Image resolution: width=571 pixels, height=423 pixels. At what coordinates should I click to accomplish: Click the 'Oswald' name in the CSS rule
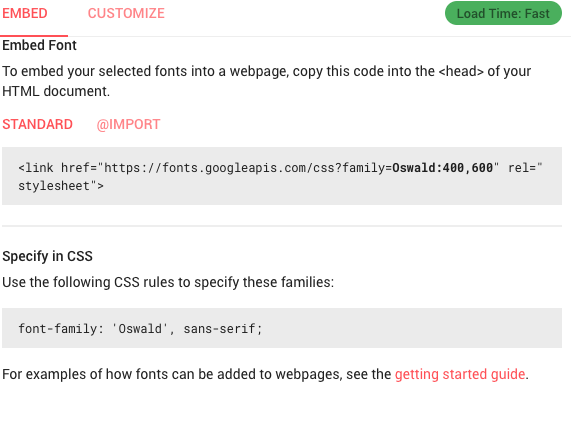(x=140, y=329)
